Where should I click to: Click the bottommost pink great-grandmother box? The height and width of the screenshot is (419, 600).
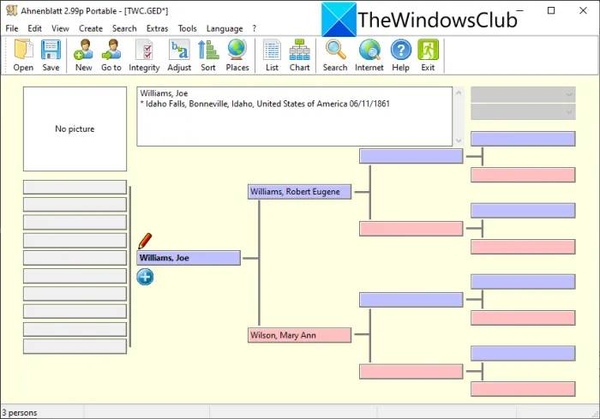coord(523,389)
